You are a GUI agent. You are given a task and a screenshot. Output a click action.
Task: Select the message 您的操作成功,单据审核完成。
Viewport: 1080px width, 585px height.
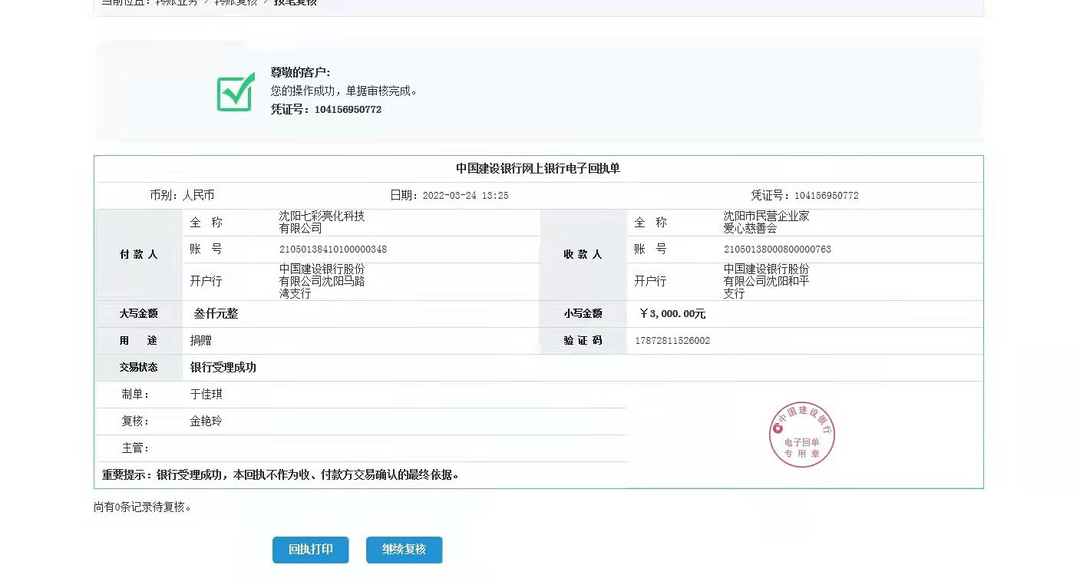[344, 91]
